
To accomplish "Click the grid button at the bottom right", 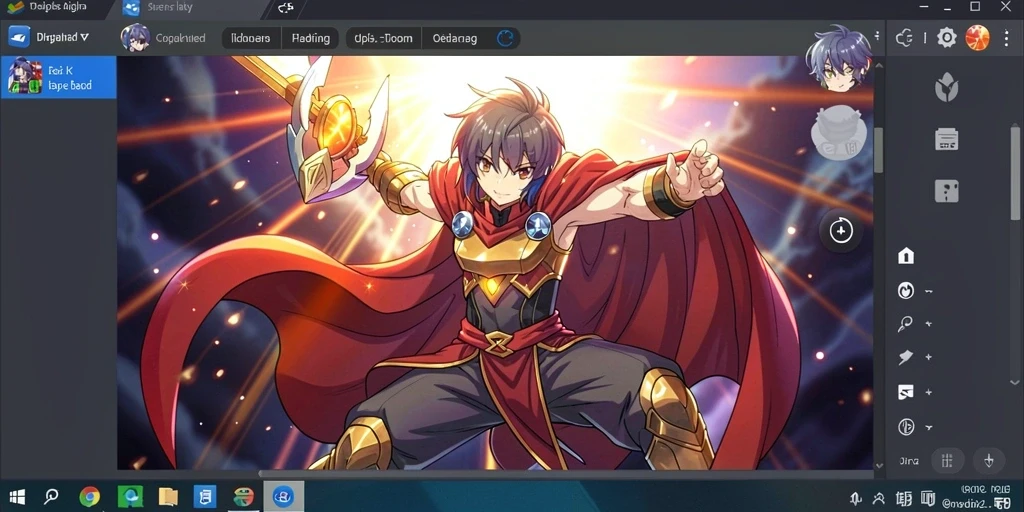I will coord(946,461).
